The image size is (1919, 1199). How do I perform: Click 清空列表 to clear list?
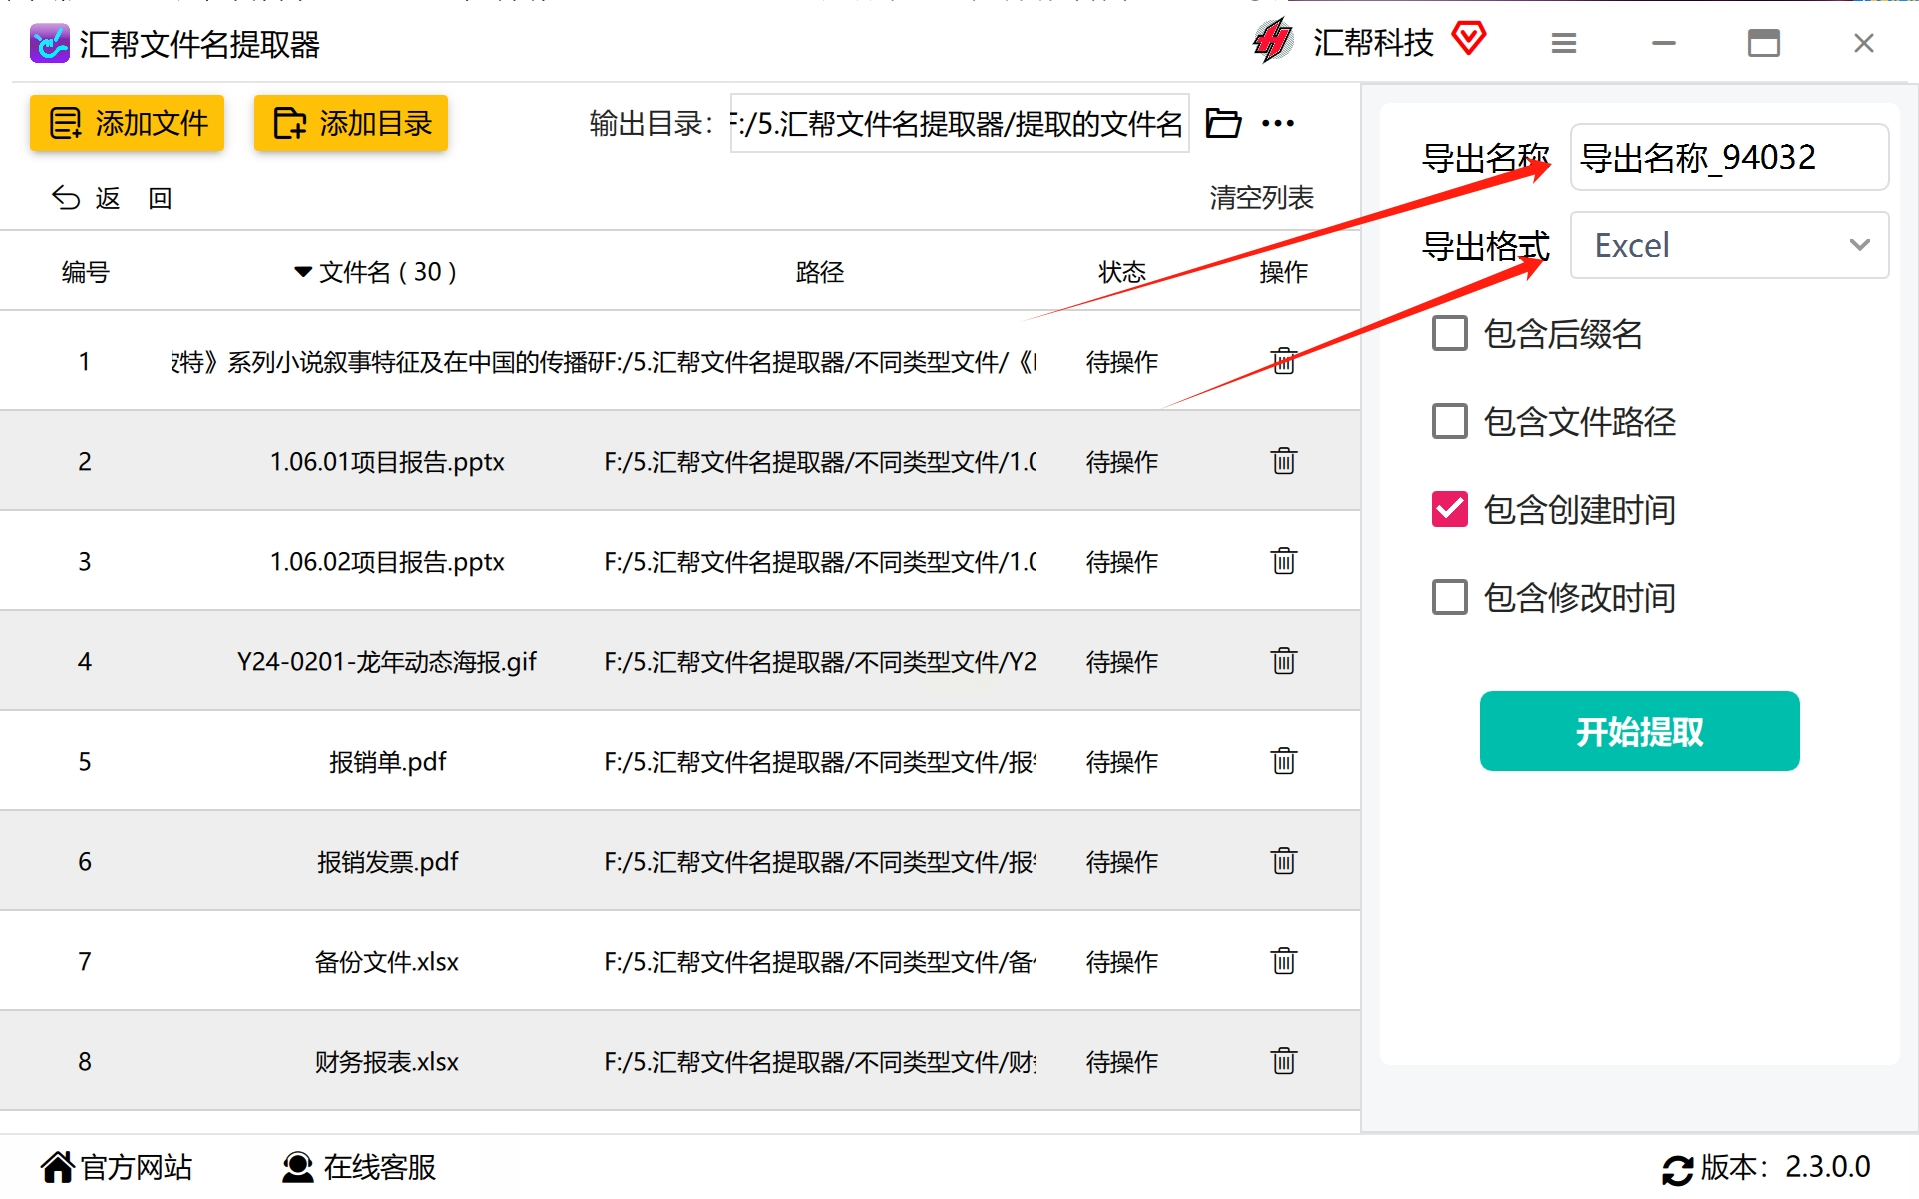[x=1261, y=198]
